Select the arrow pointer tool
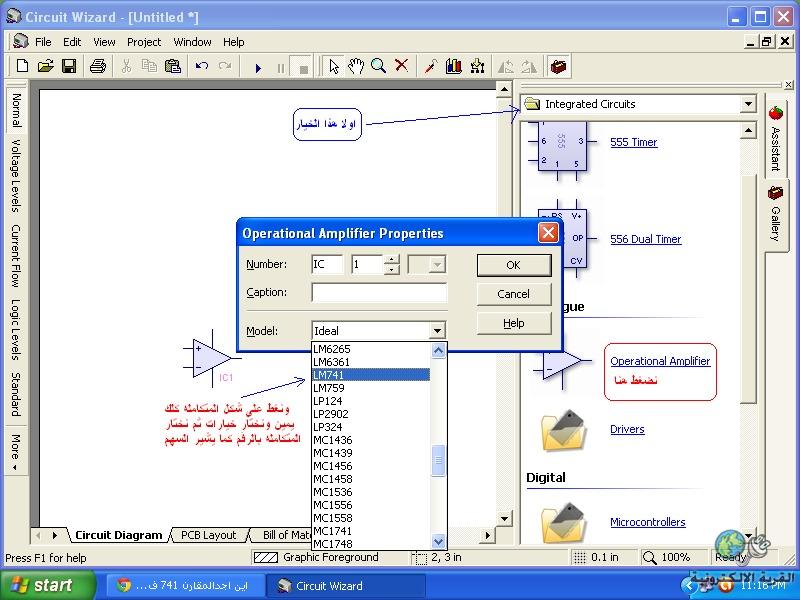Viewport: 800px width, 600px height. pyautogui.click(x=334, y=66)
